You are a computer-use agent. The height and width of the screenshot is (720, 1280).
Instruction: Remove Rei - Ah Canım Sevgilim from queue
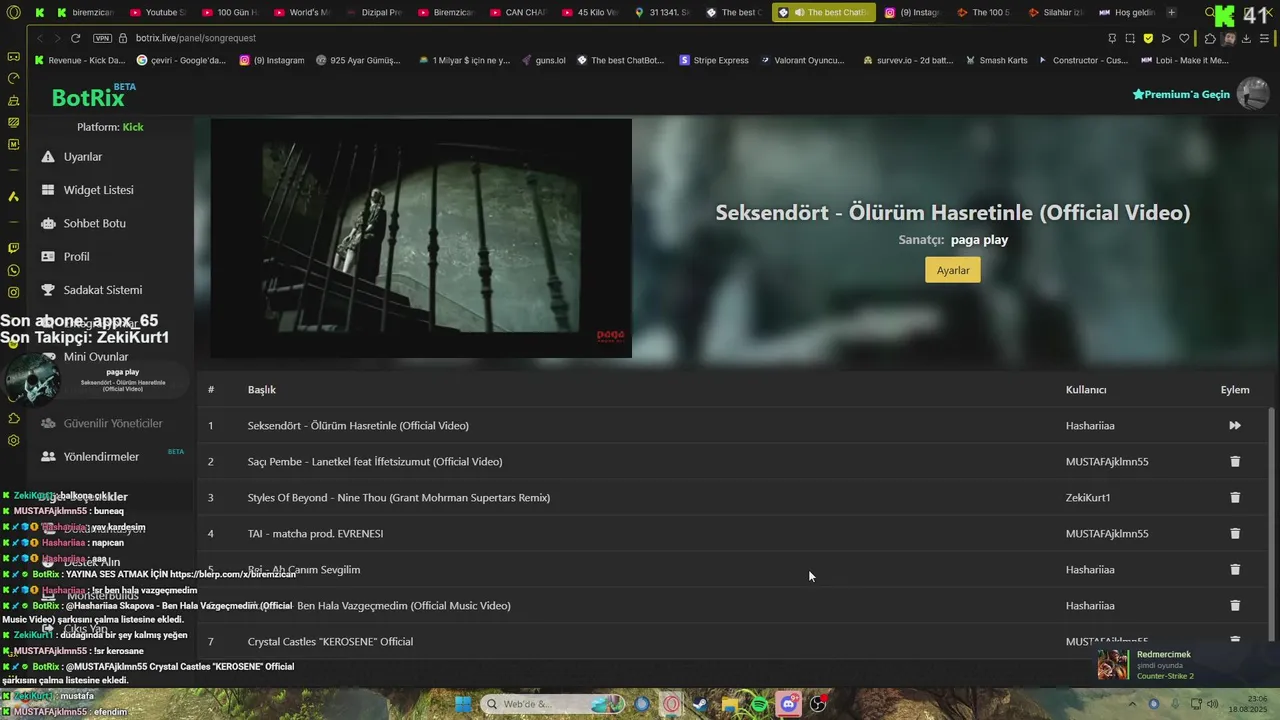1235,569
